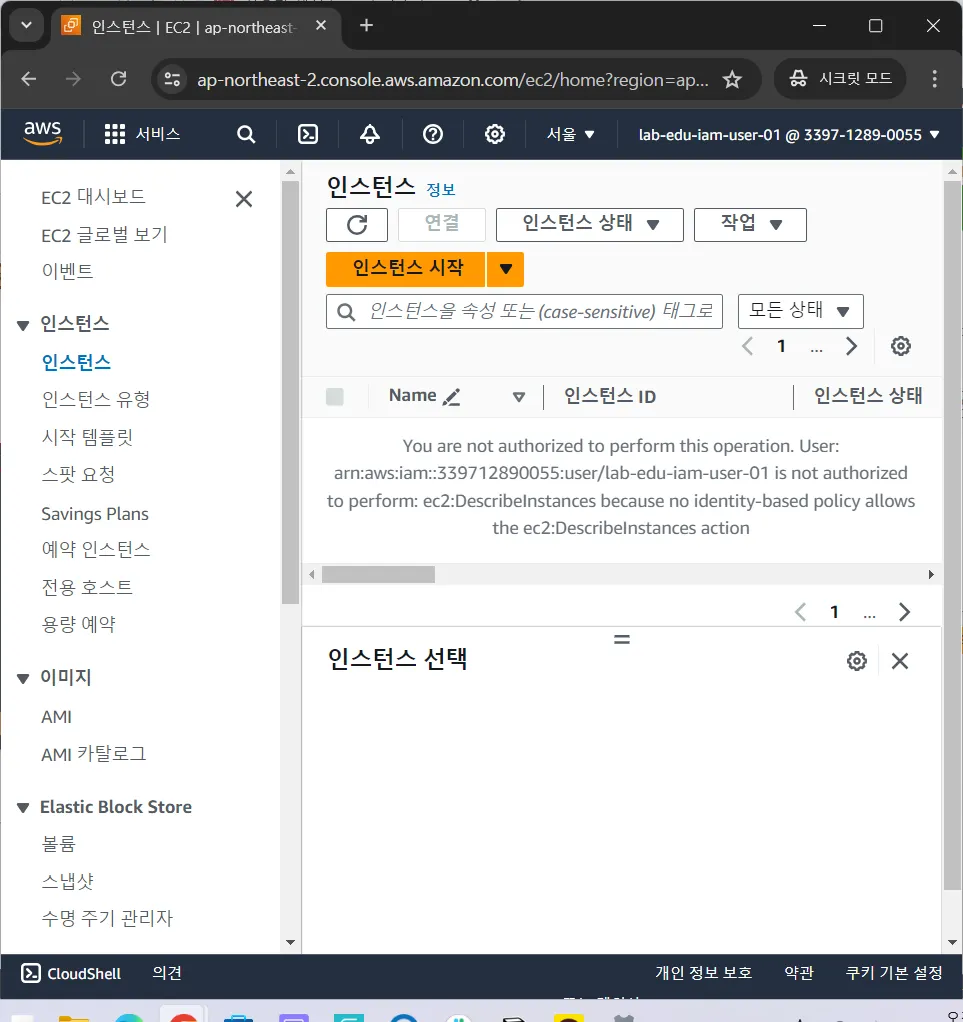Click the horizontal table scrollbar thumb
Screen dimensions: 963x1022
coord(378,574)
